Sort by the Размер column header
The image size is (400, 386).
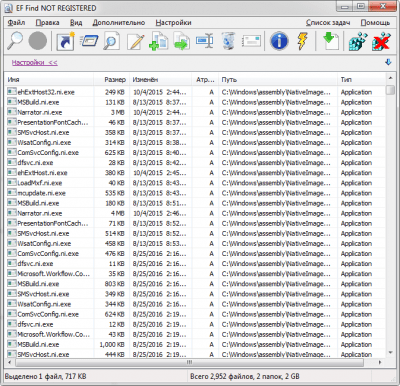point(112,80)
